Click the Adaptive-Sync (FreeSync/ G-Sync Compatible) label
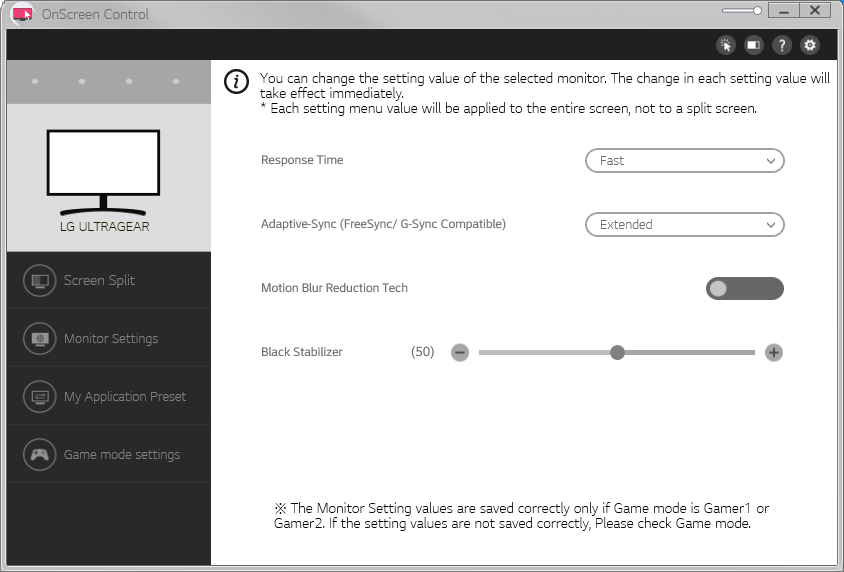The width and height of the screenshot is (844, 572). pyautogui.click(x=383, y=224)
